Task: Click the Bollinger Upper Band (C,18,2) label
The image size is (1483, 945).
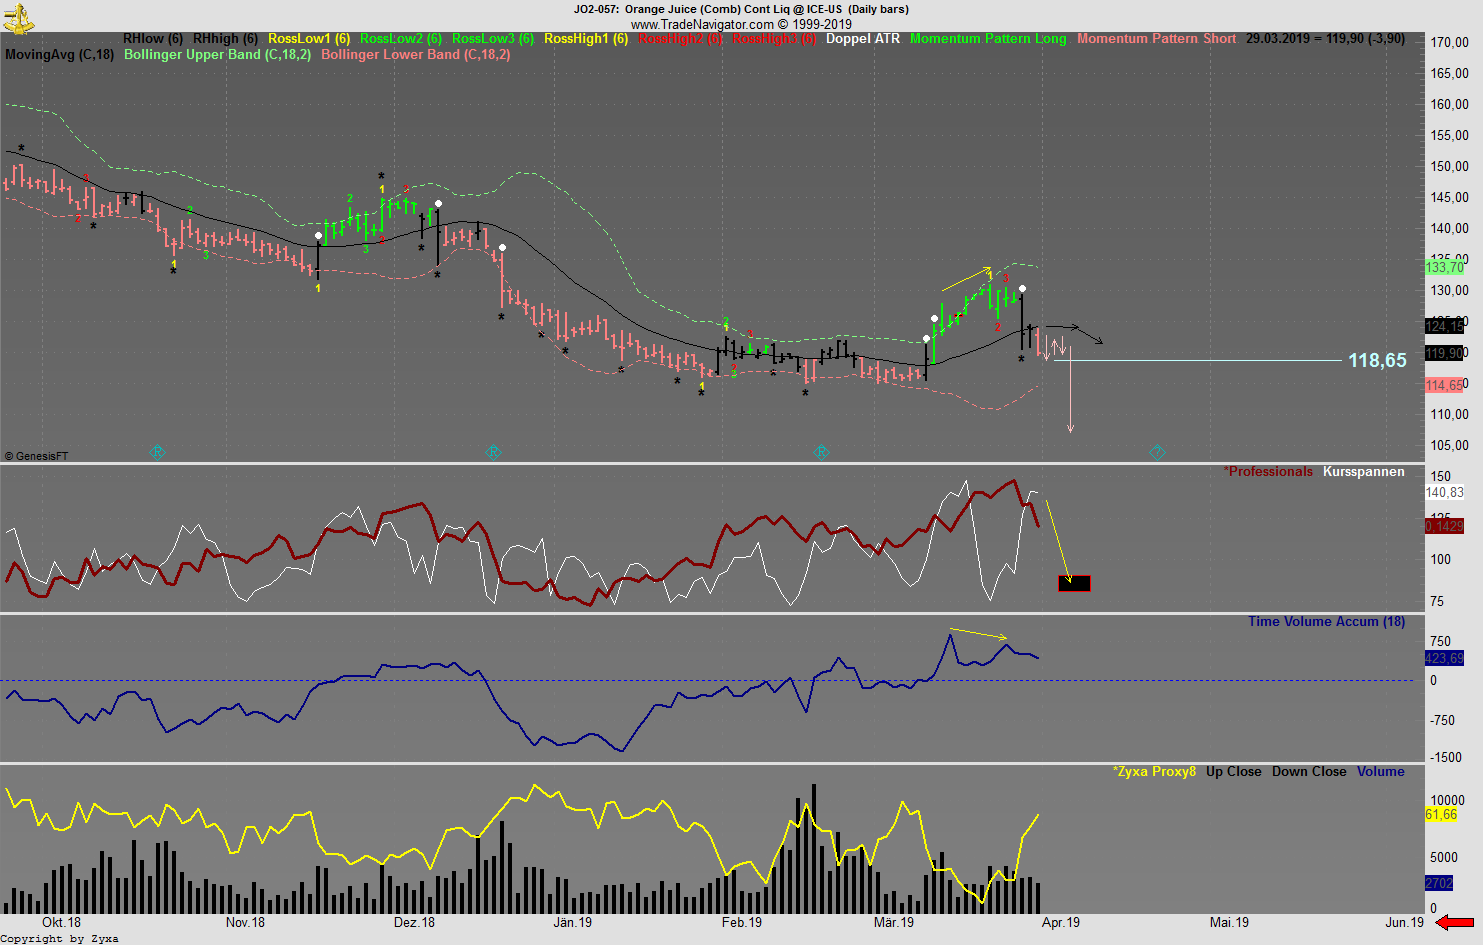Action: [x=217, y=55]
